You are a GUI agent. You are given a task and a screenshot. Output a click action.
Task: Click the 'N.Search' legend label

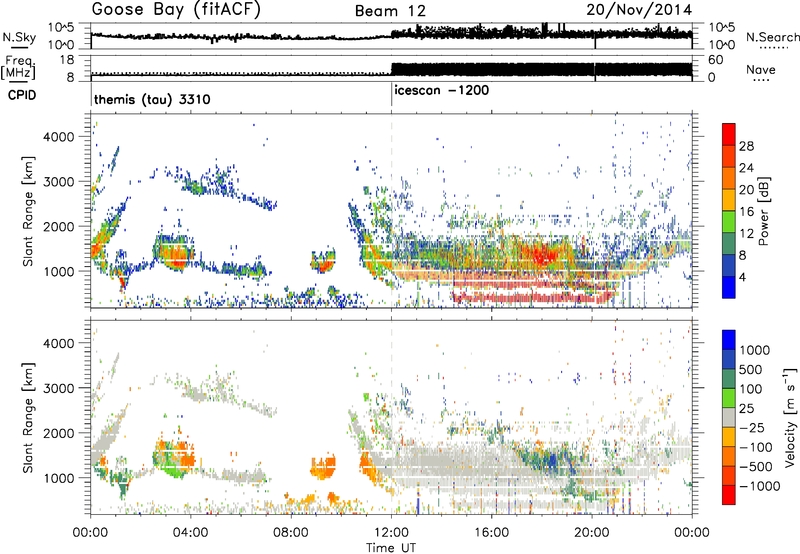(772, 37)
